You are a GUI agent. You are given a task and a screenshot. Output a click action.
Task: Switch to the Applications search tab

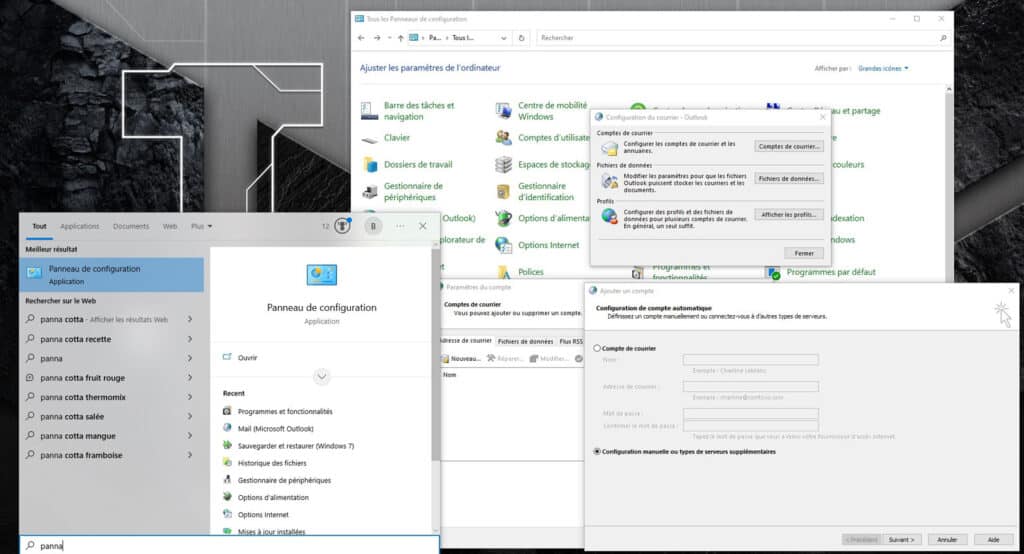pyautogui.click(x=80, y=226)
